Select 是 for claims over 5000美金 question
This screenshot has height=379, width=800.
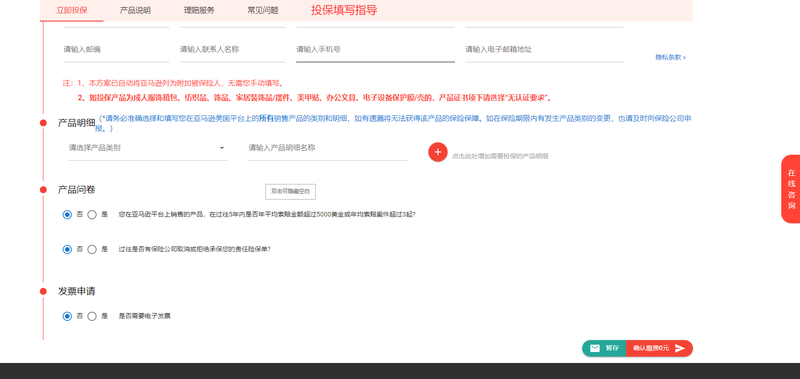92,215
